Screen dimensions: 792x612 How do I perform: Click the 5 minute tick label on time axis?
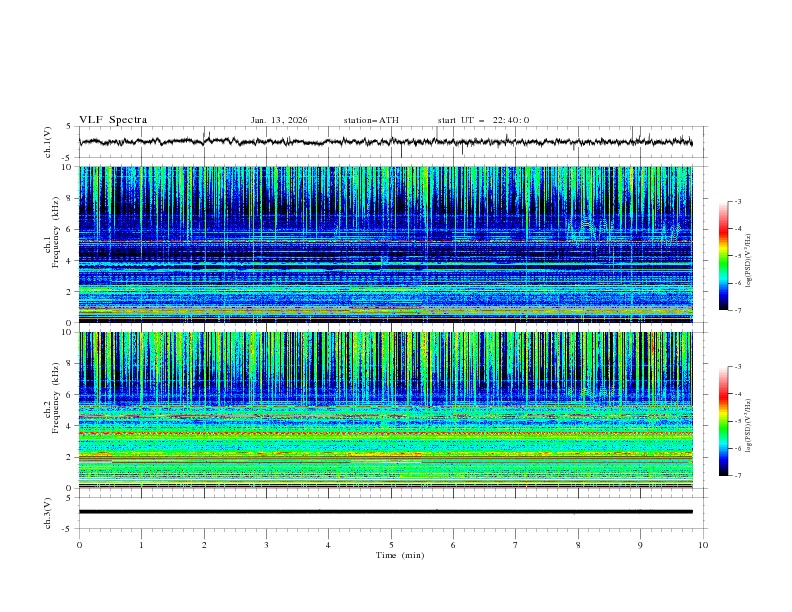(391, 544)
